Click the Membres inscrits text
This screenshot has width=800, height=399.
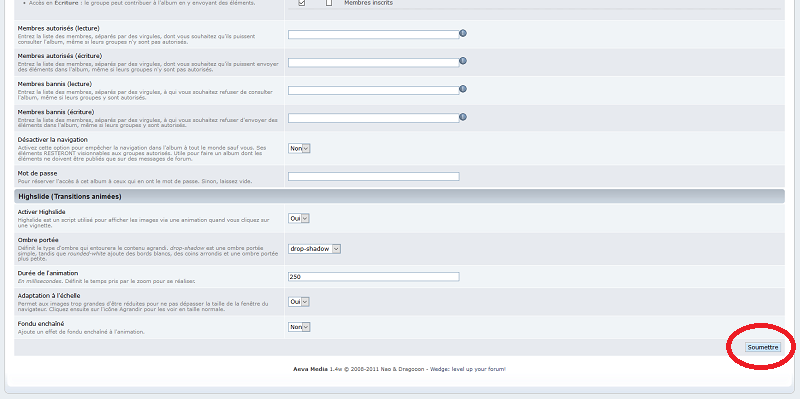[x=368, y=3]
